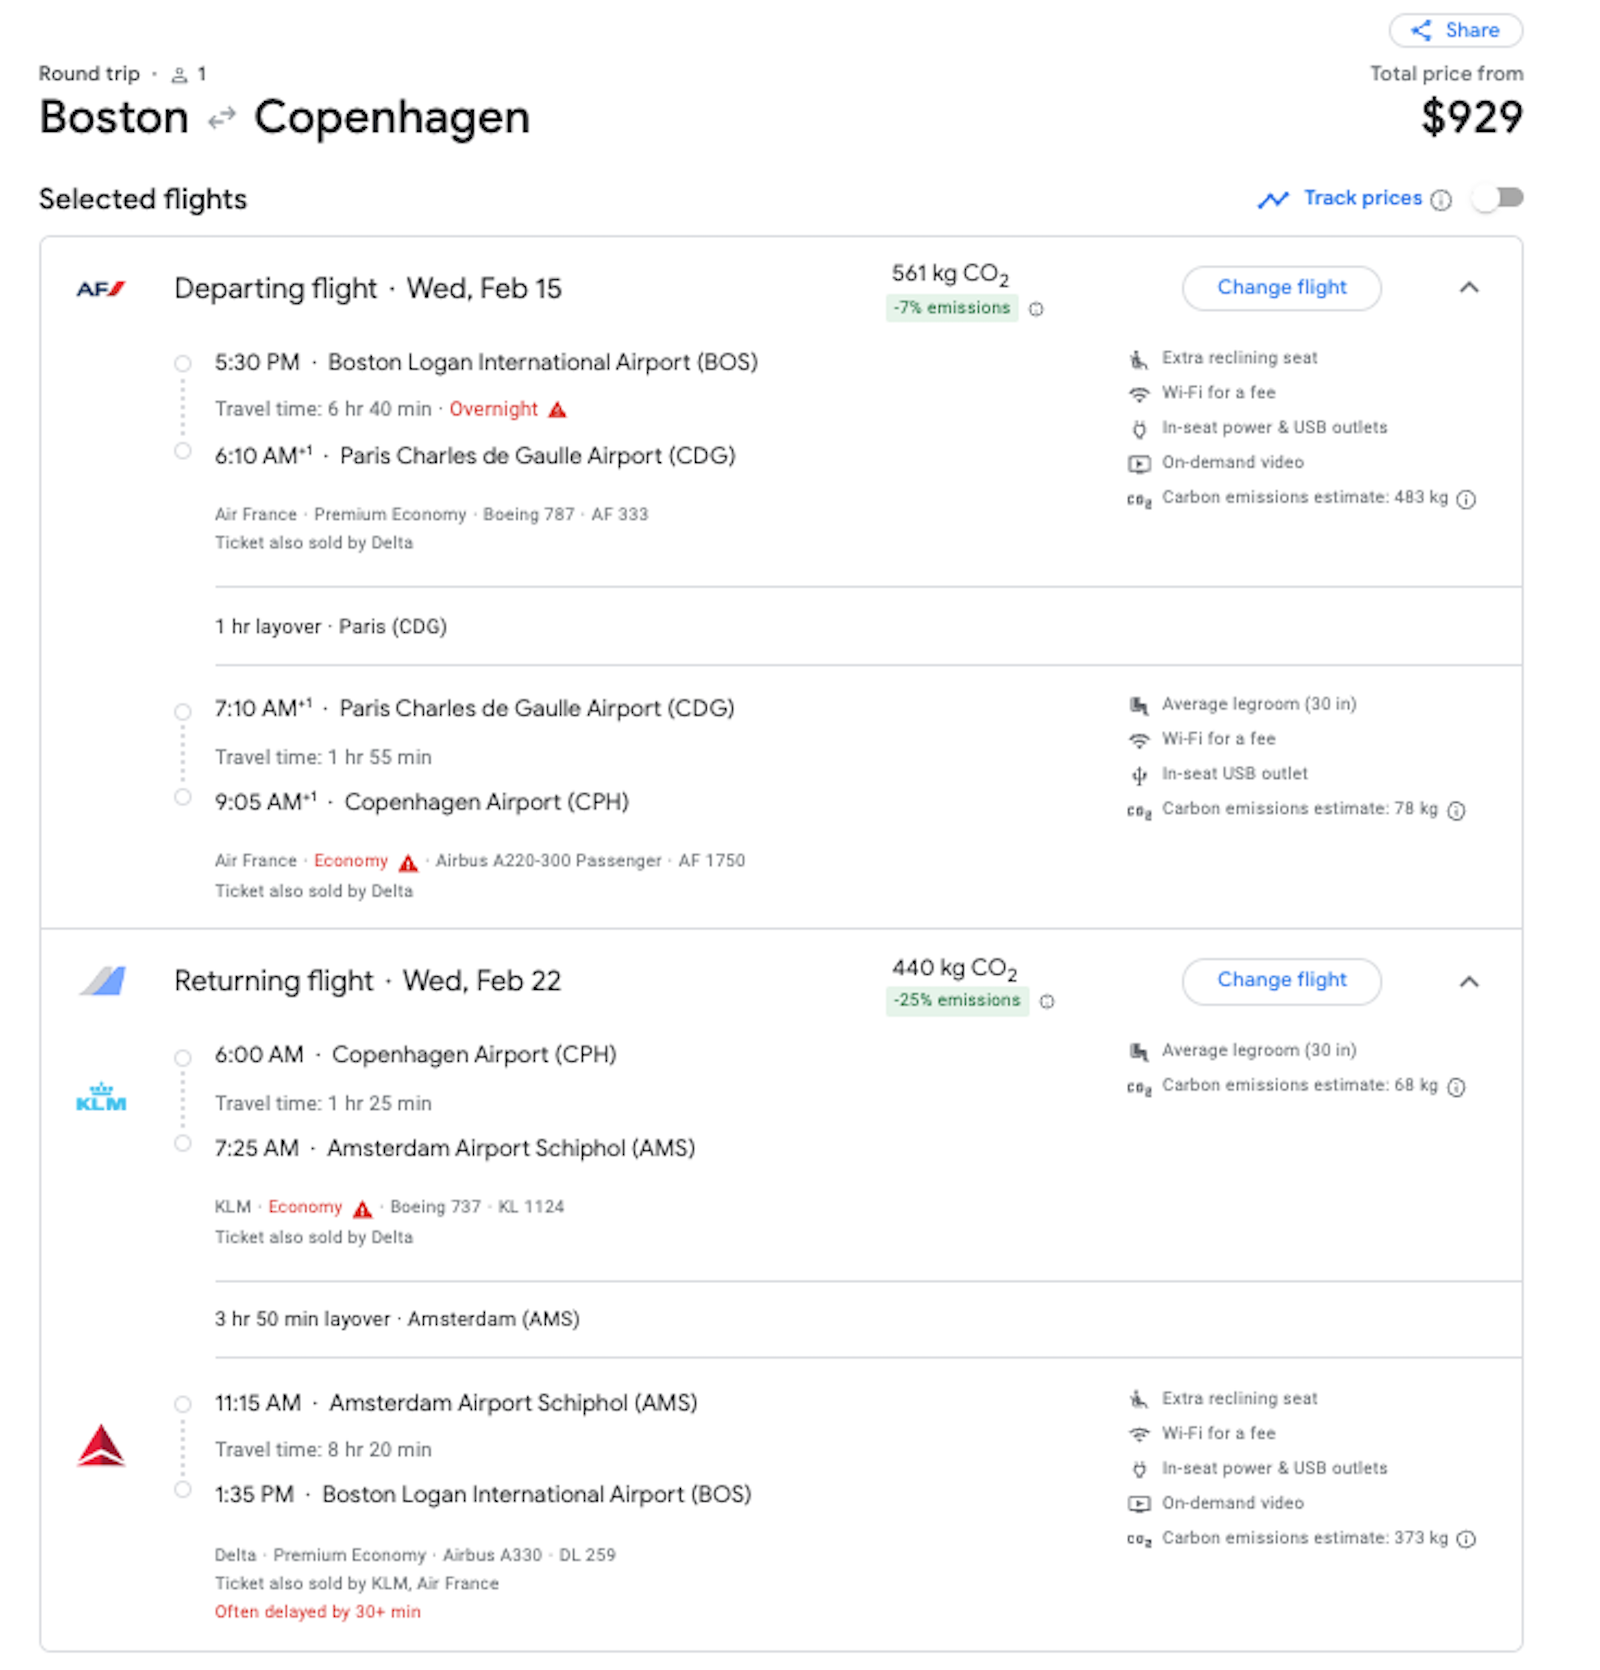The image size is (1600, 1670).
Task: Open info for 373 kg carbon estimate
Action: coord(1465,1538)
